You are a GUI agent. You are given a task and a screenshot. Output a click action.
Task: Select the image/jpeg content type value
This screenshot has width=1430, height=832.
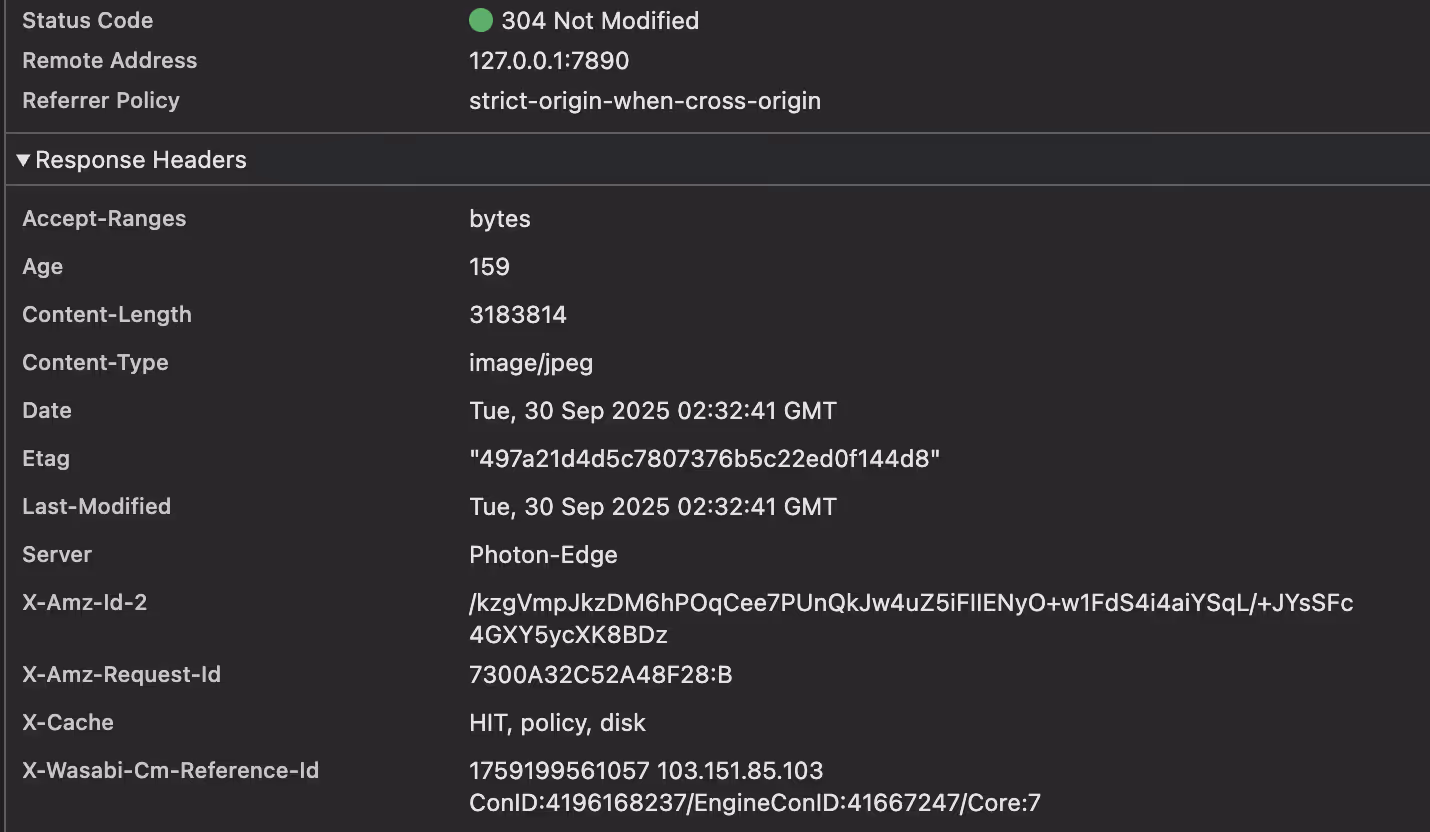531,363
